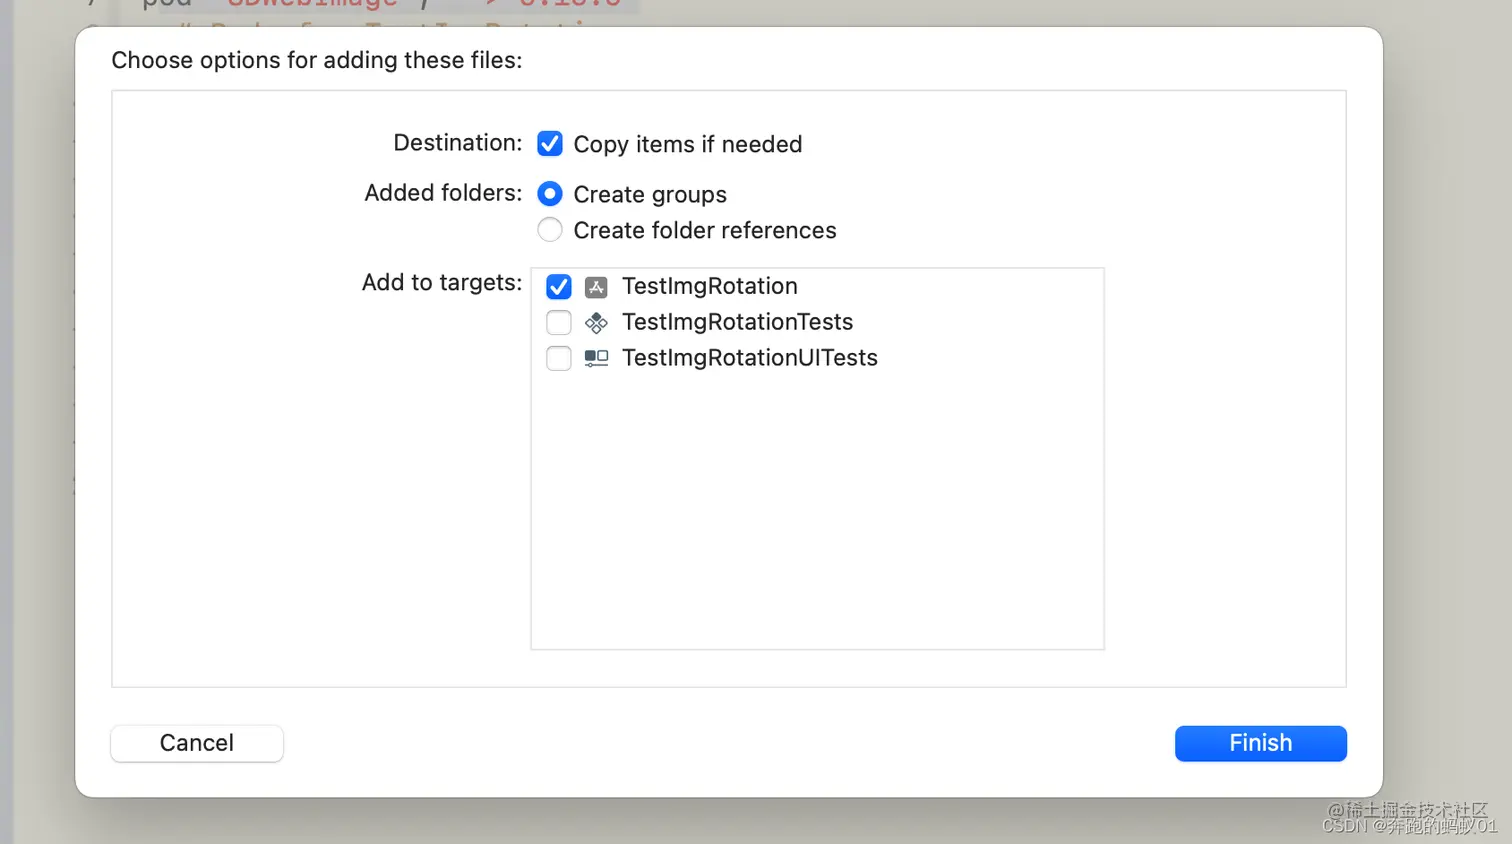Image resolution: width=1512 pixels, height=844 pixels.
Task: Click the Create folder references label text
Action: pos(704,231)
